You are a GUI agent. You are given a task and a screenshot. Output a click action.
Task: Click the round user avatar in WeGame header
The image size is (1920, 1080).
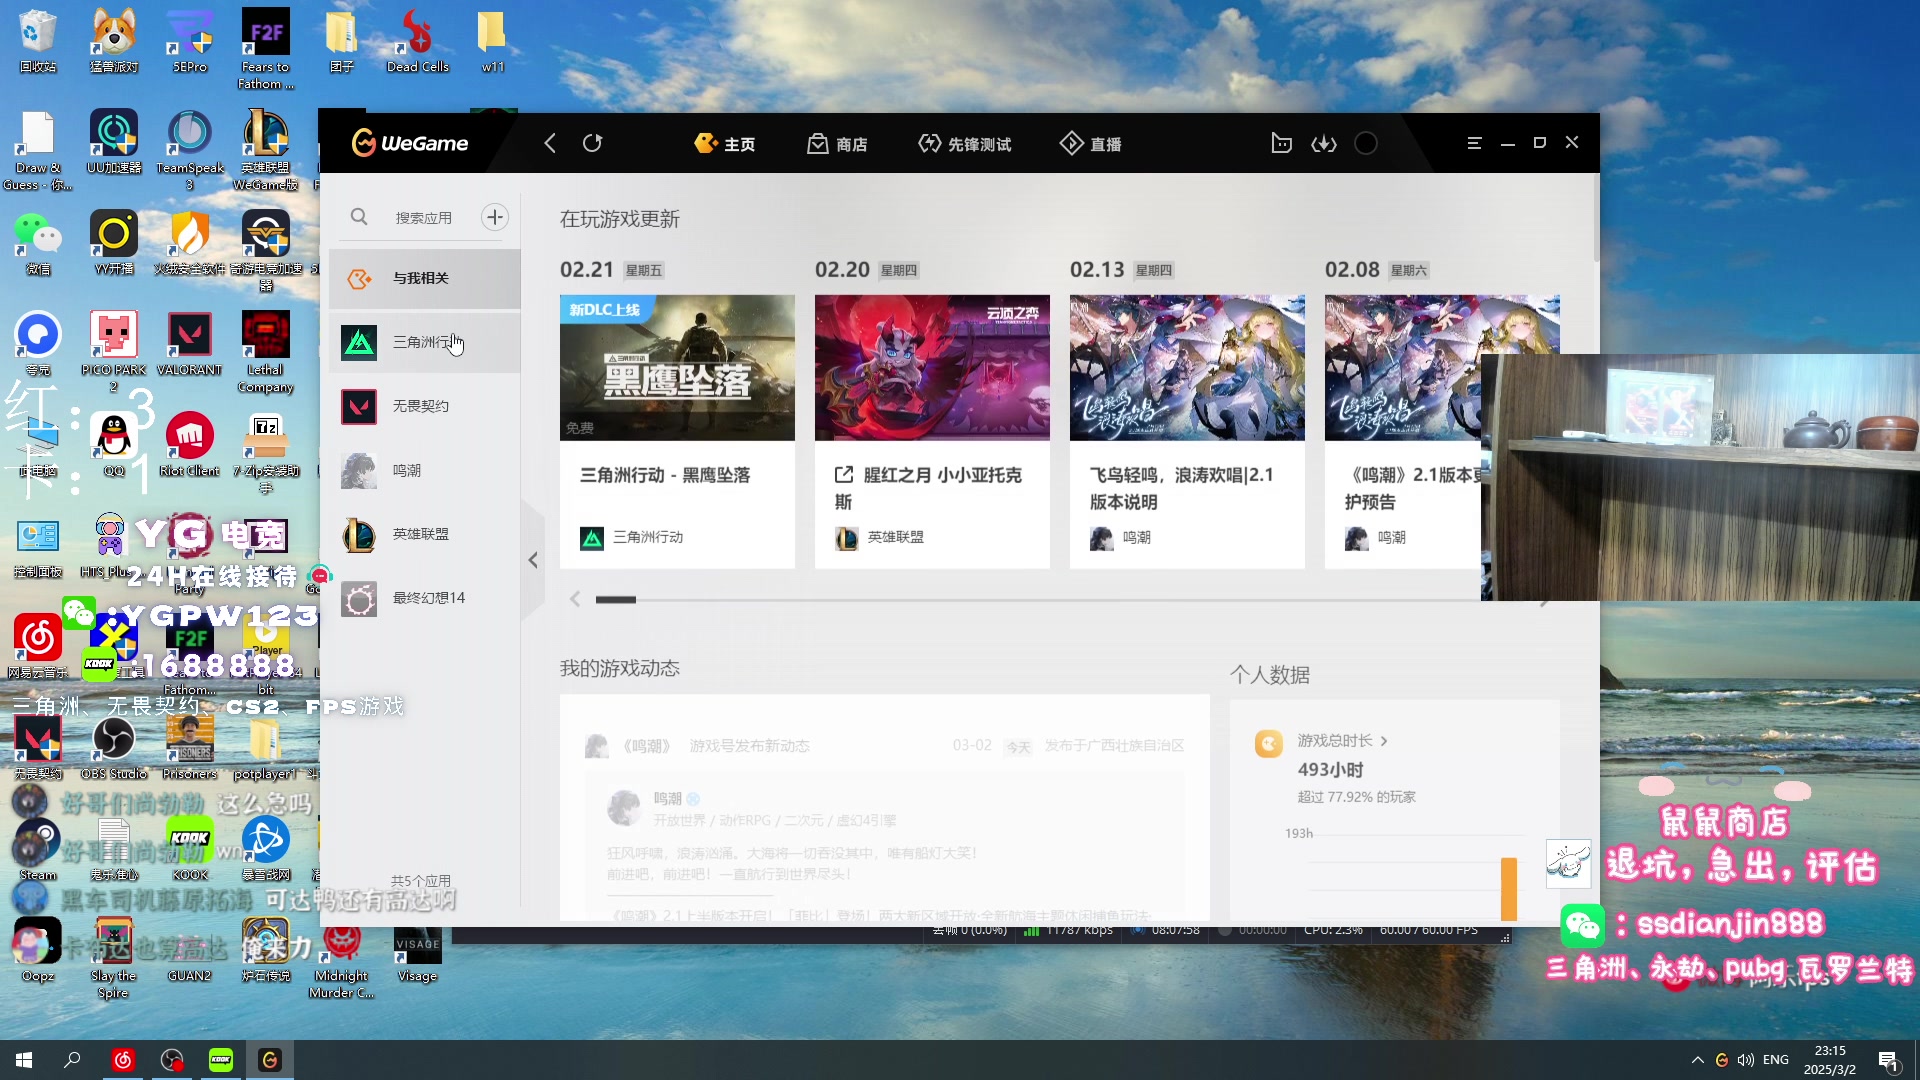tap(1366, 143)
